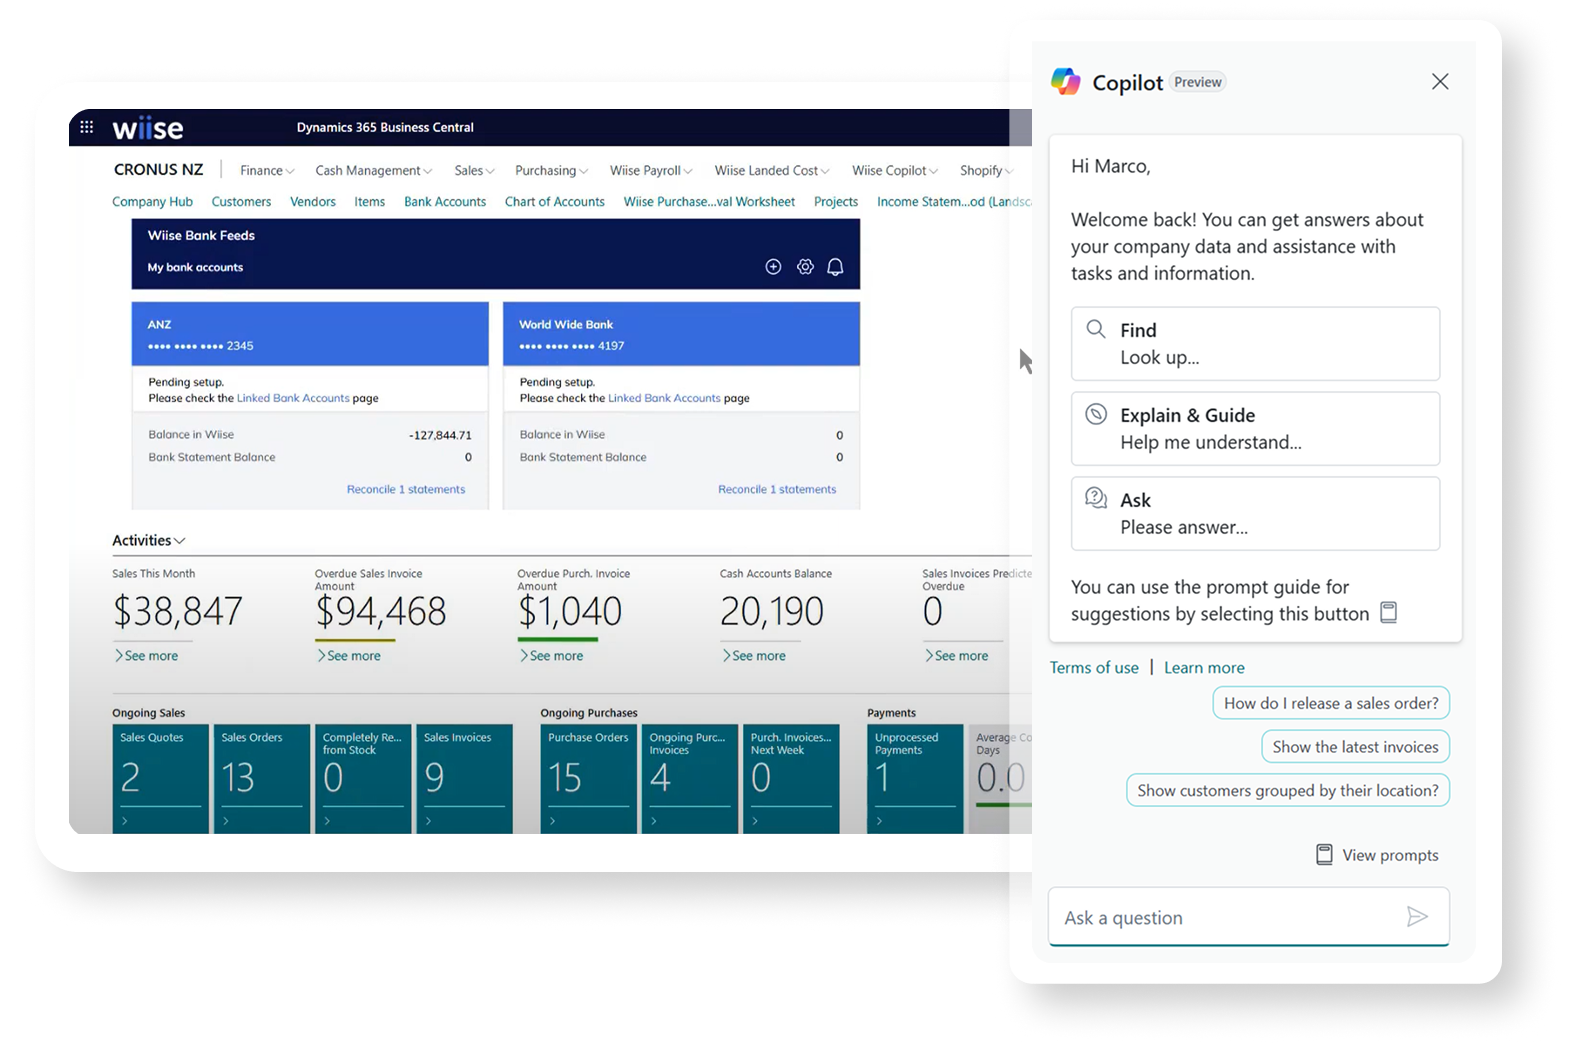Open Linked Bank Accounts link under World Wide Bank
1584x1044 pixels.
click(664, 398)
